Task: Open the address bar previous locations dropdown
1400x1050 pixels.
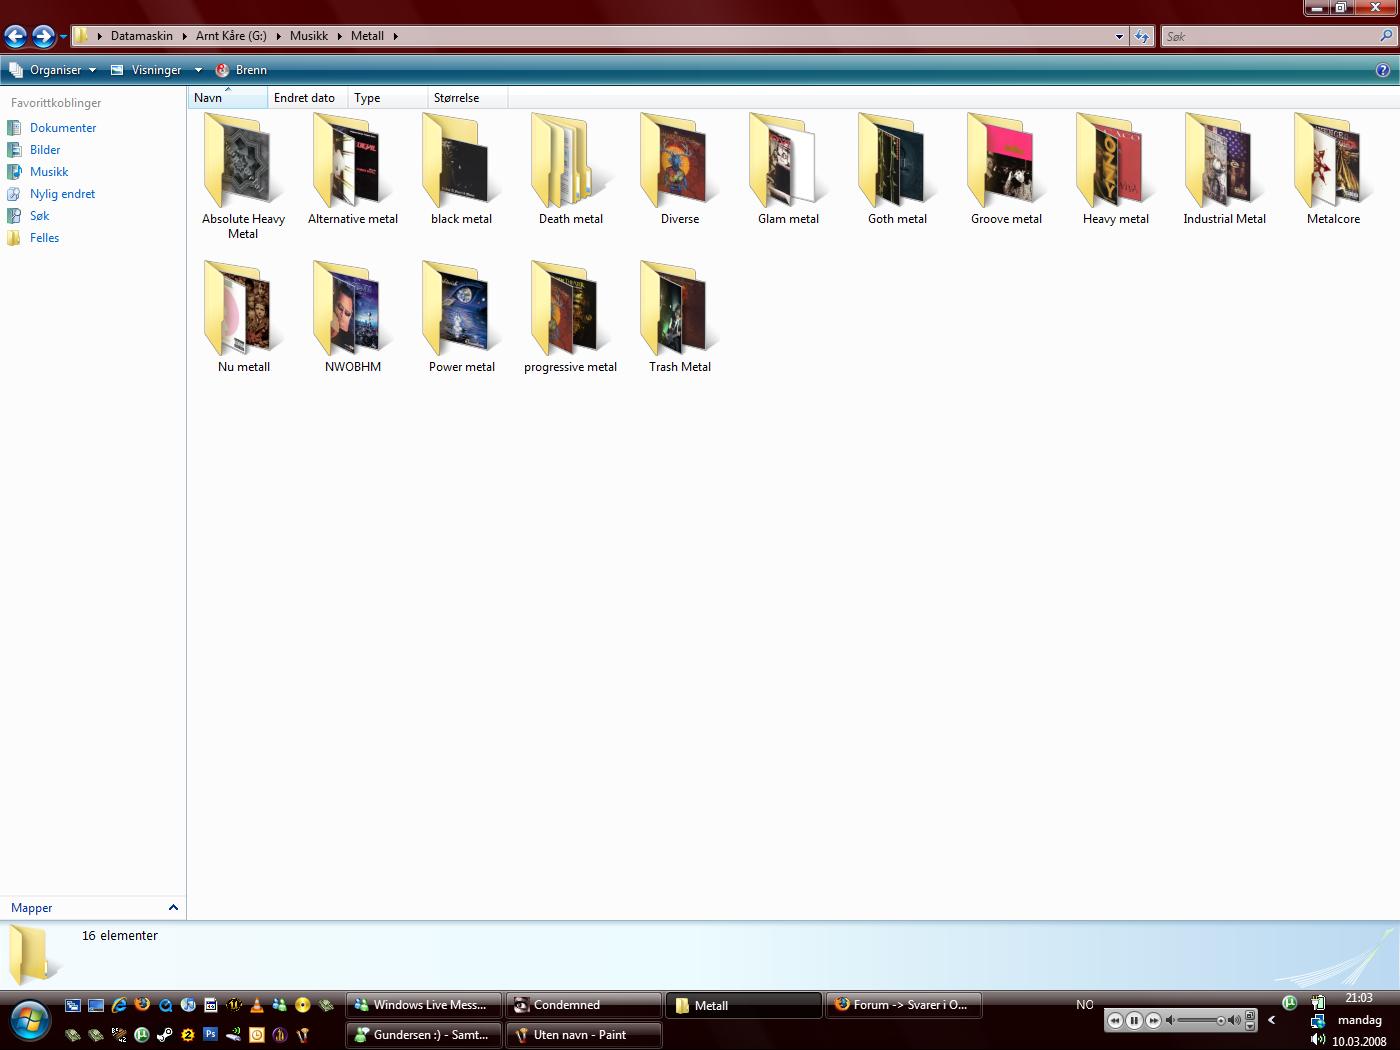Action: [1119, 36]
